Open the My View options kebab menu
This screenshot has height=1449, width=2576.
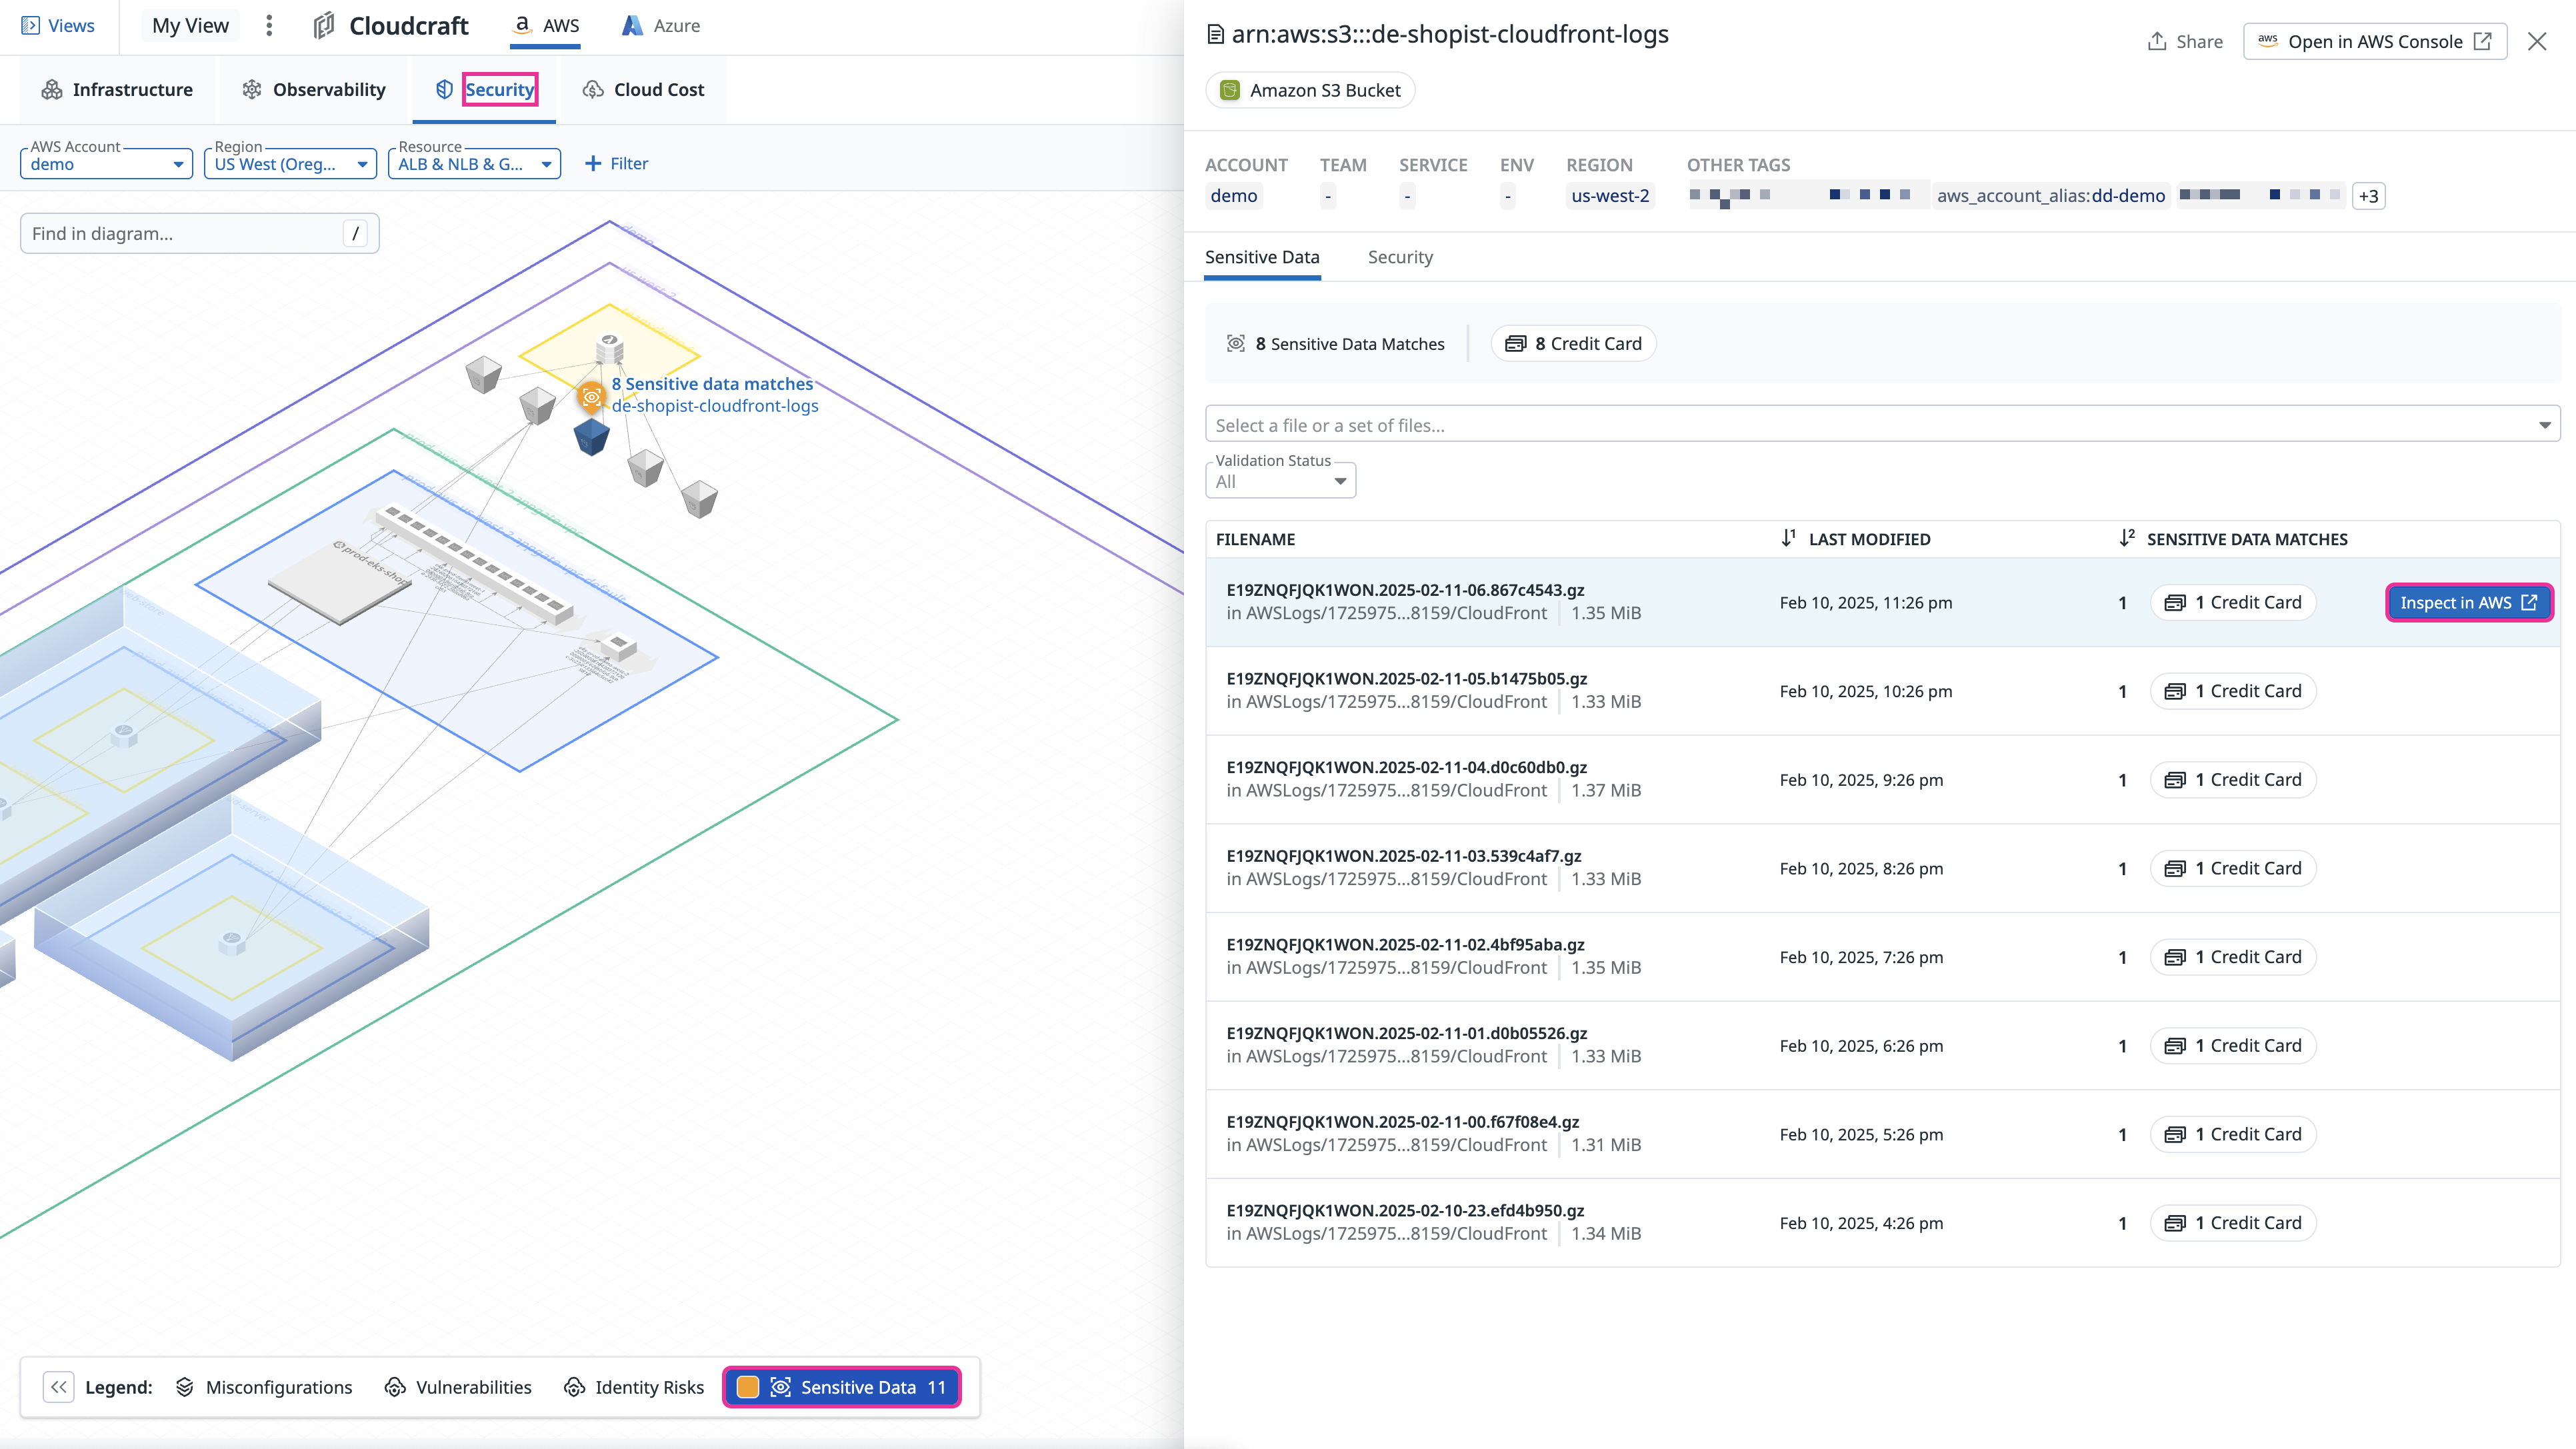point(268,26)
